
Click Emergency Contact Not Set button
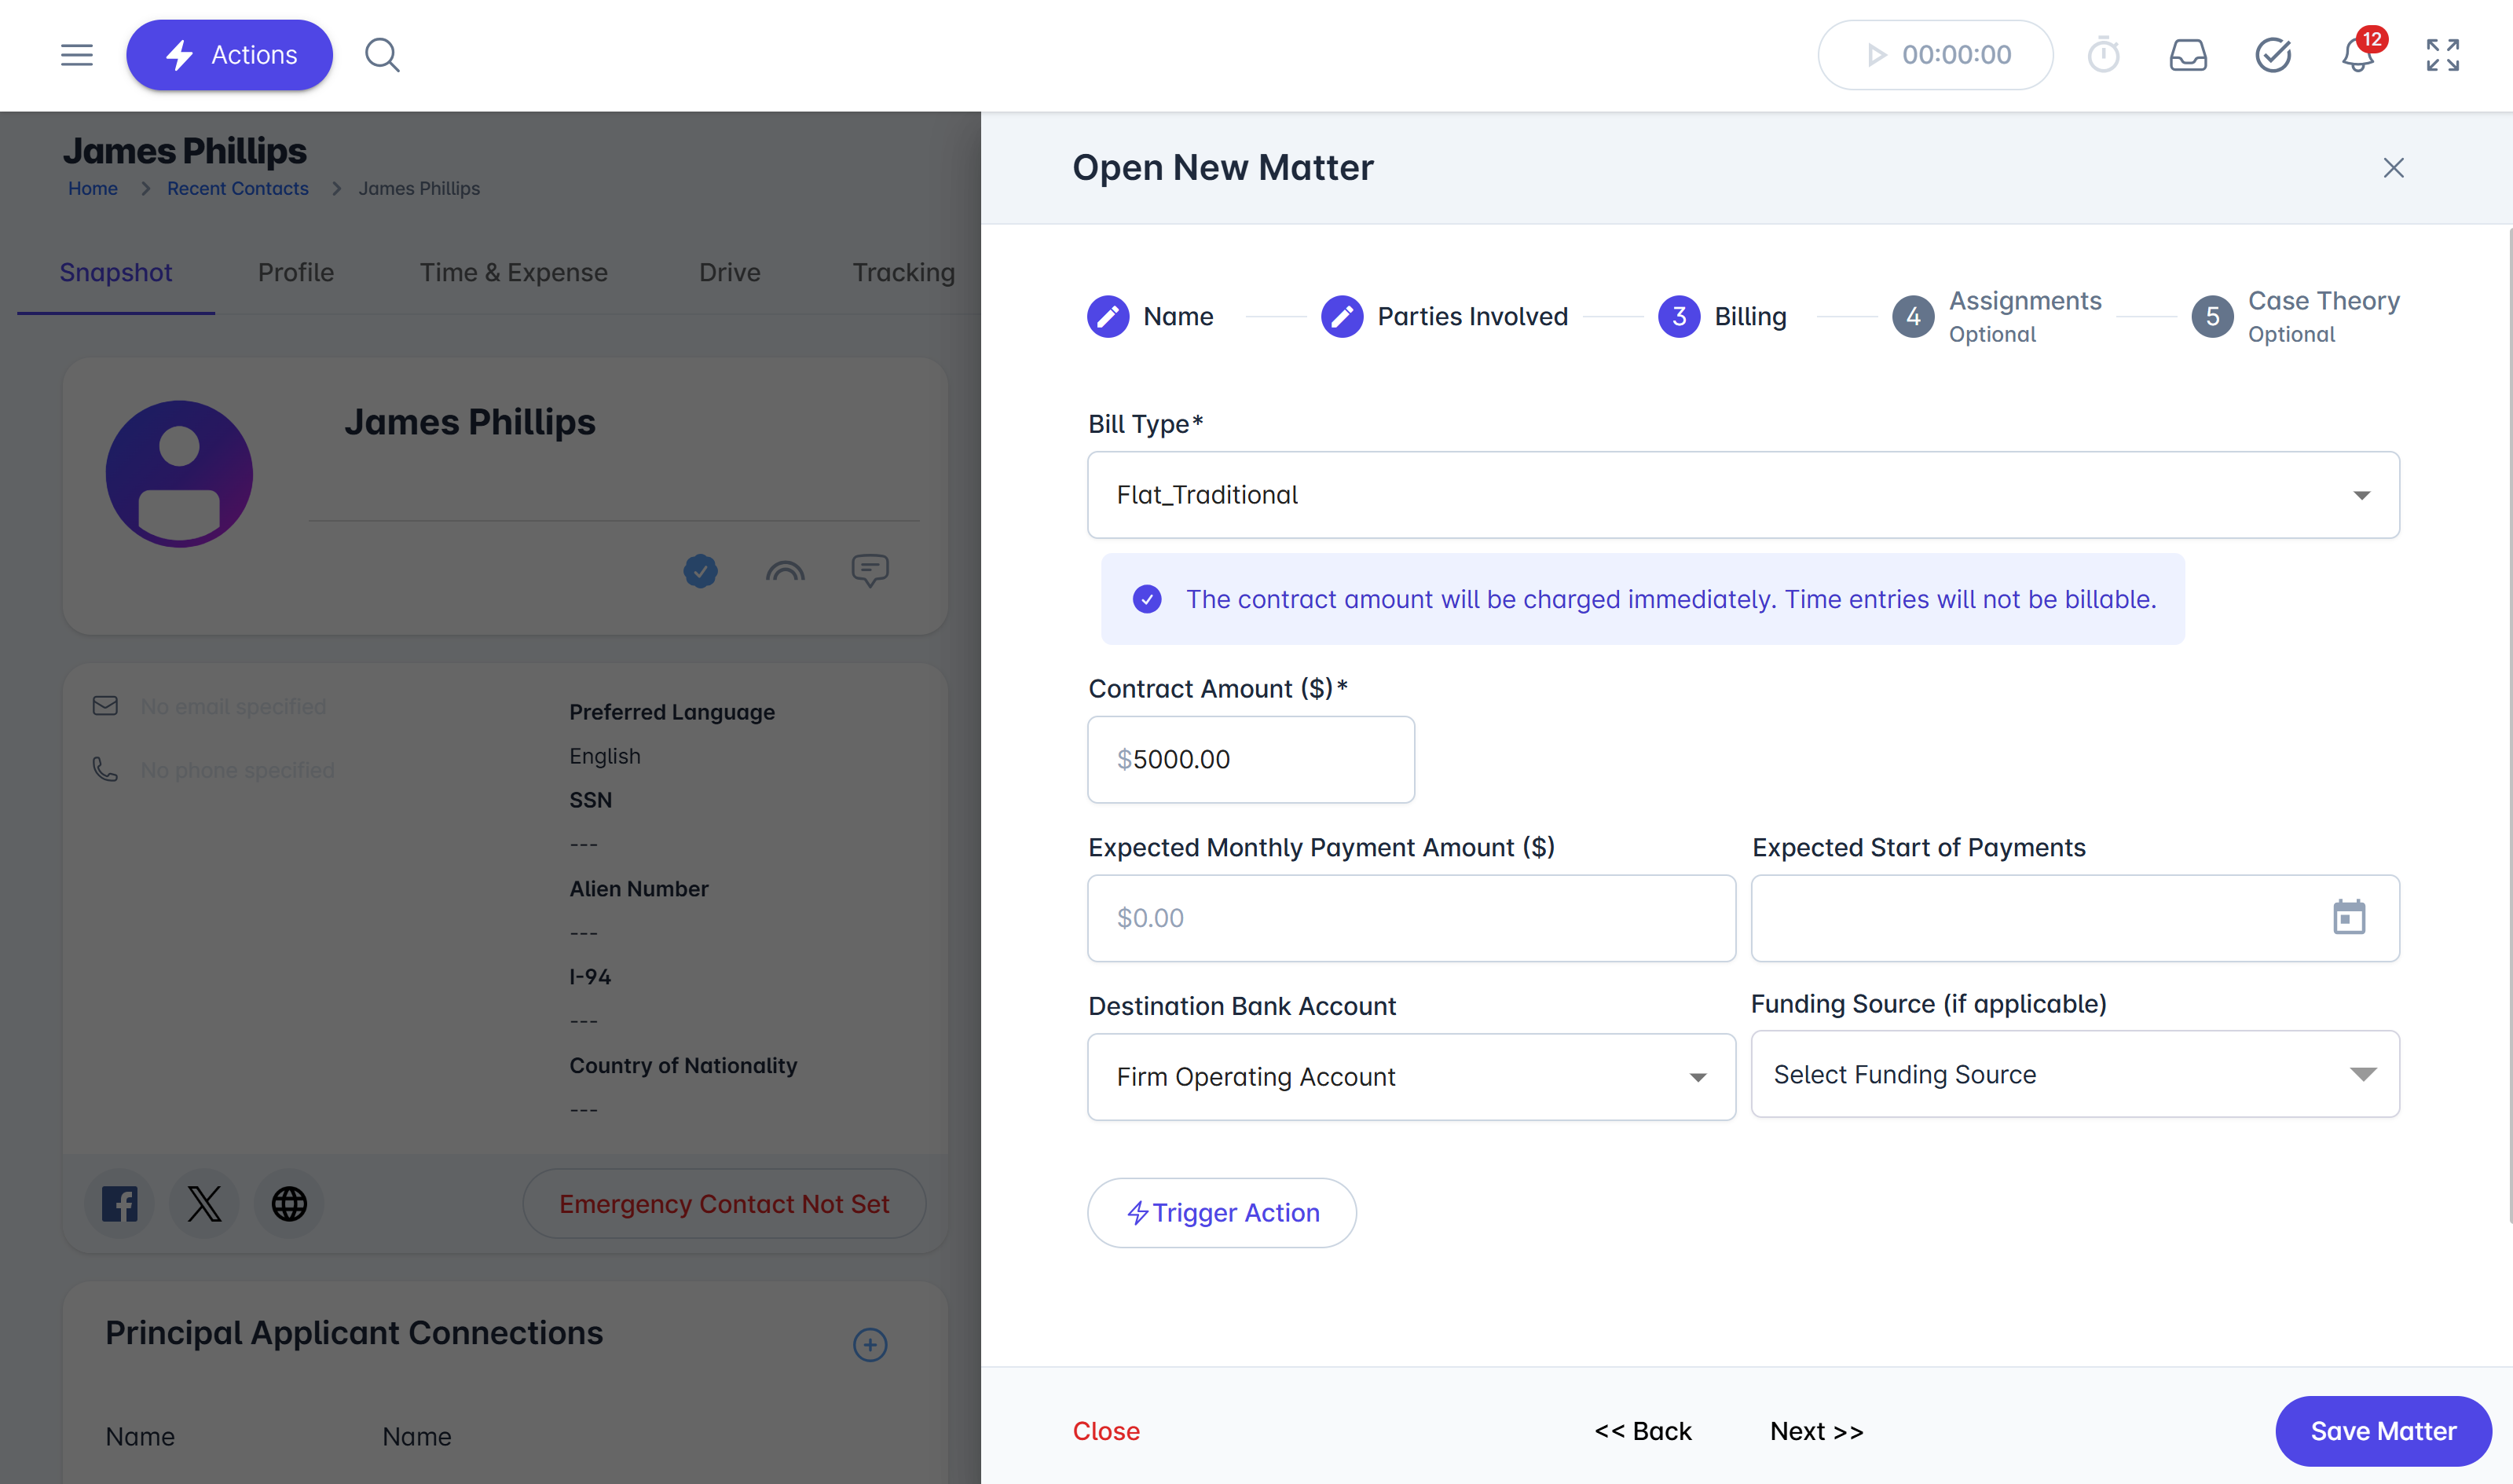tap(724, 1204)
